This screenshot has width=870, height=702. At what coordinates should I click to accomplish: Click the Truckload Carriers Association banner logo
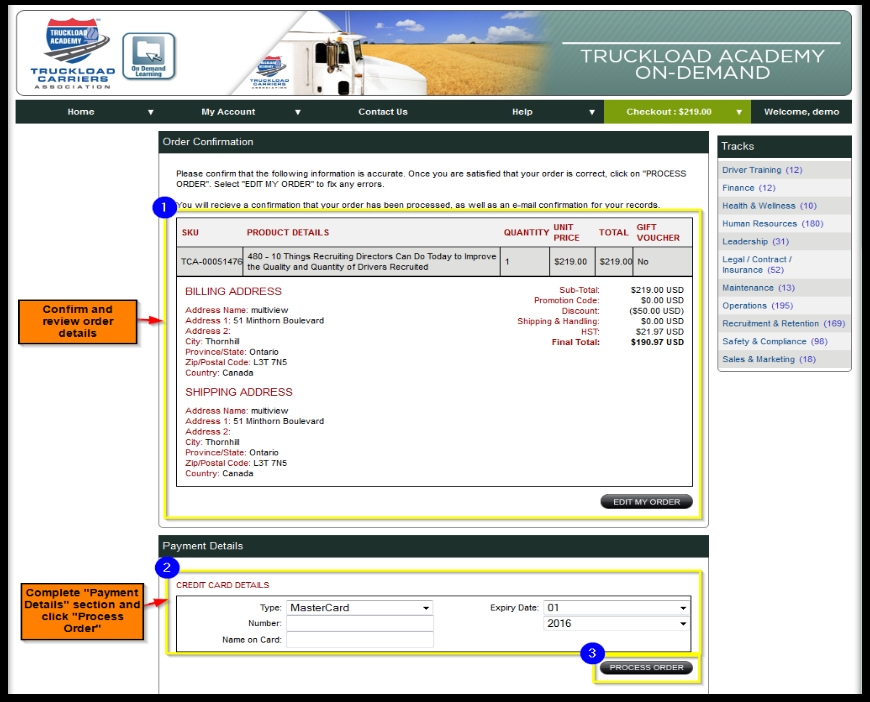(269, 72)
